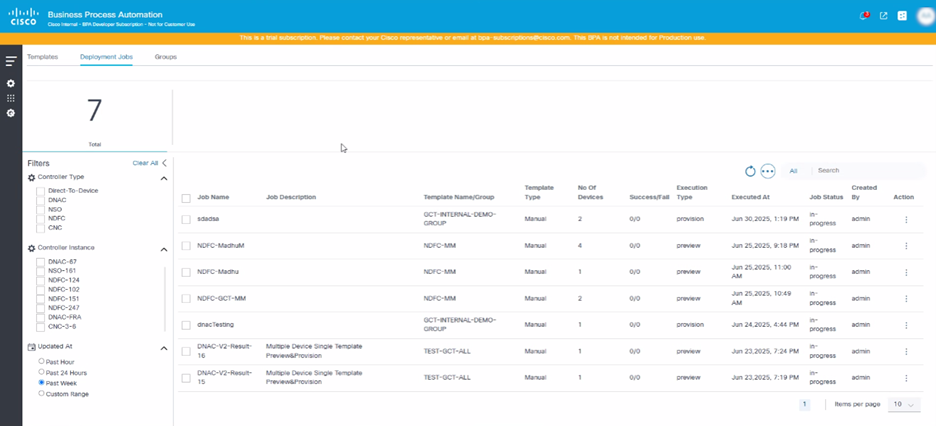Collapse the Updated At section
This screenshot has width=936, height=426.
click(164, 348)
